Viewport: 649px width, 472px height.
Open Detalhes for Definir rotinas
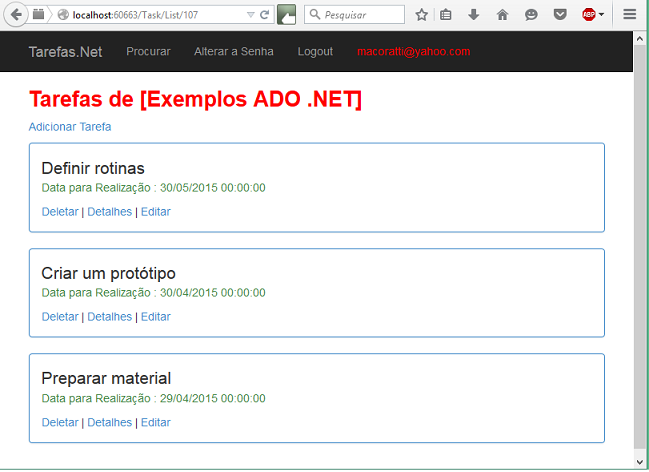coord(110,212)
